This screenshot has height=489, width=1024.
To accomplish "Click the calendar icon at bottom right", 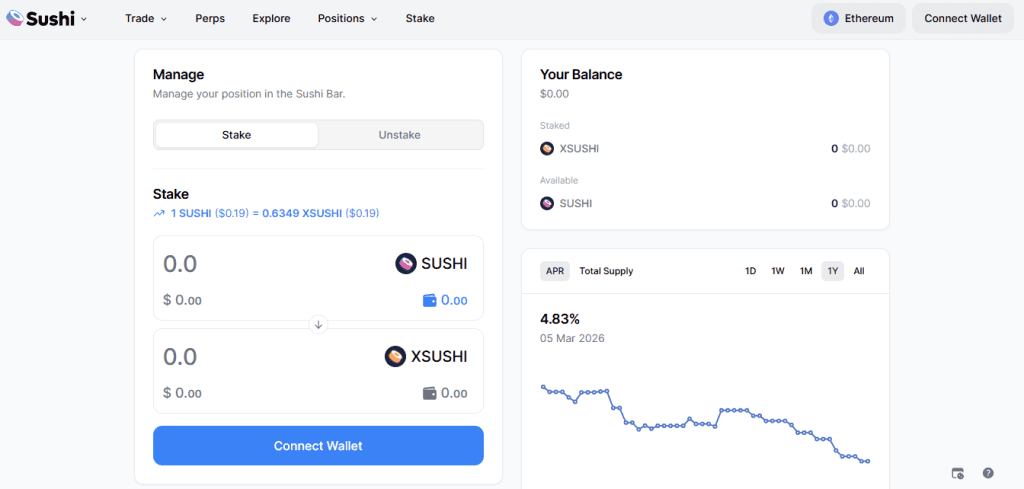I will click(958, 473).
